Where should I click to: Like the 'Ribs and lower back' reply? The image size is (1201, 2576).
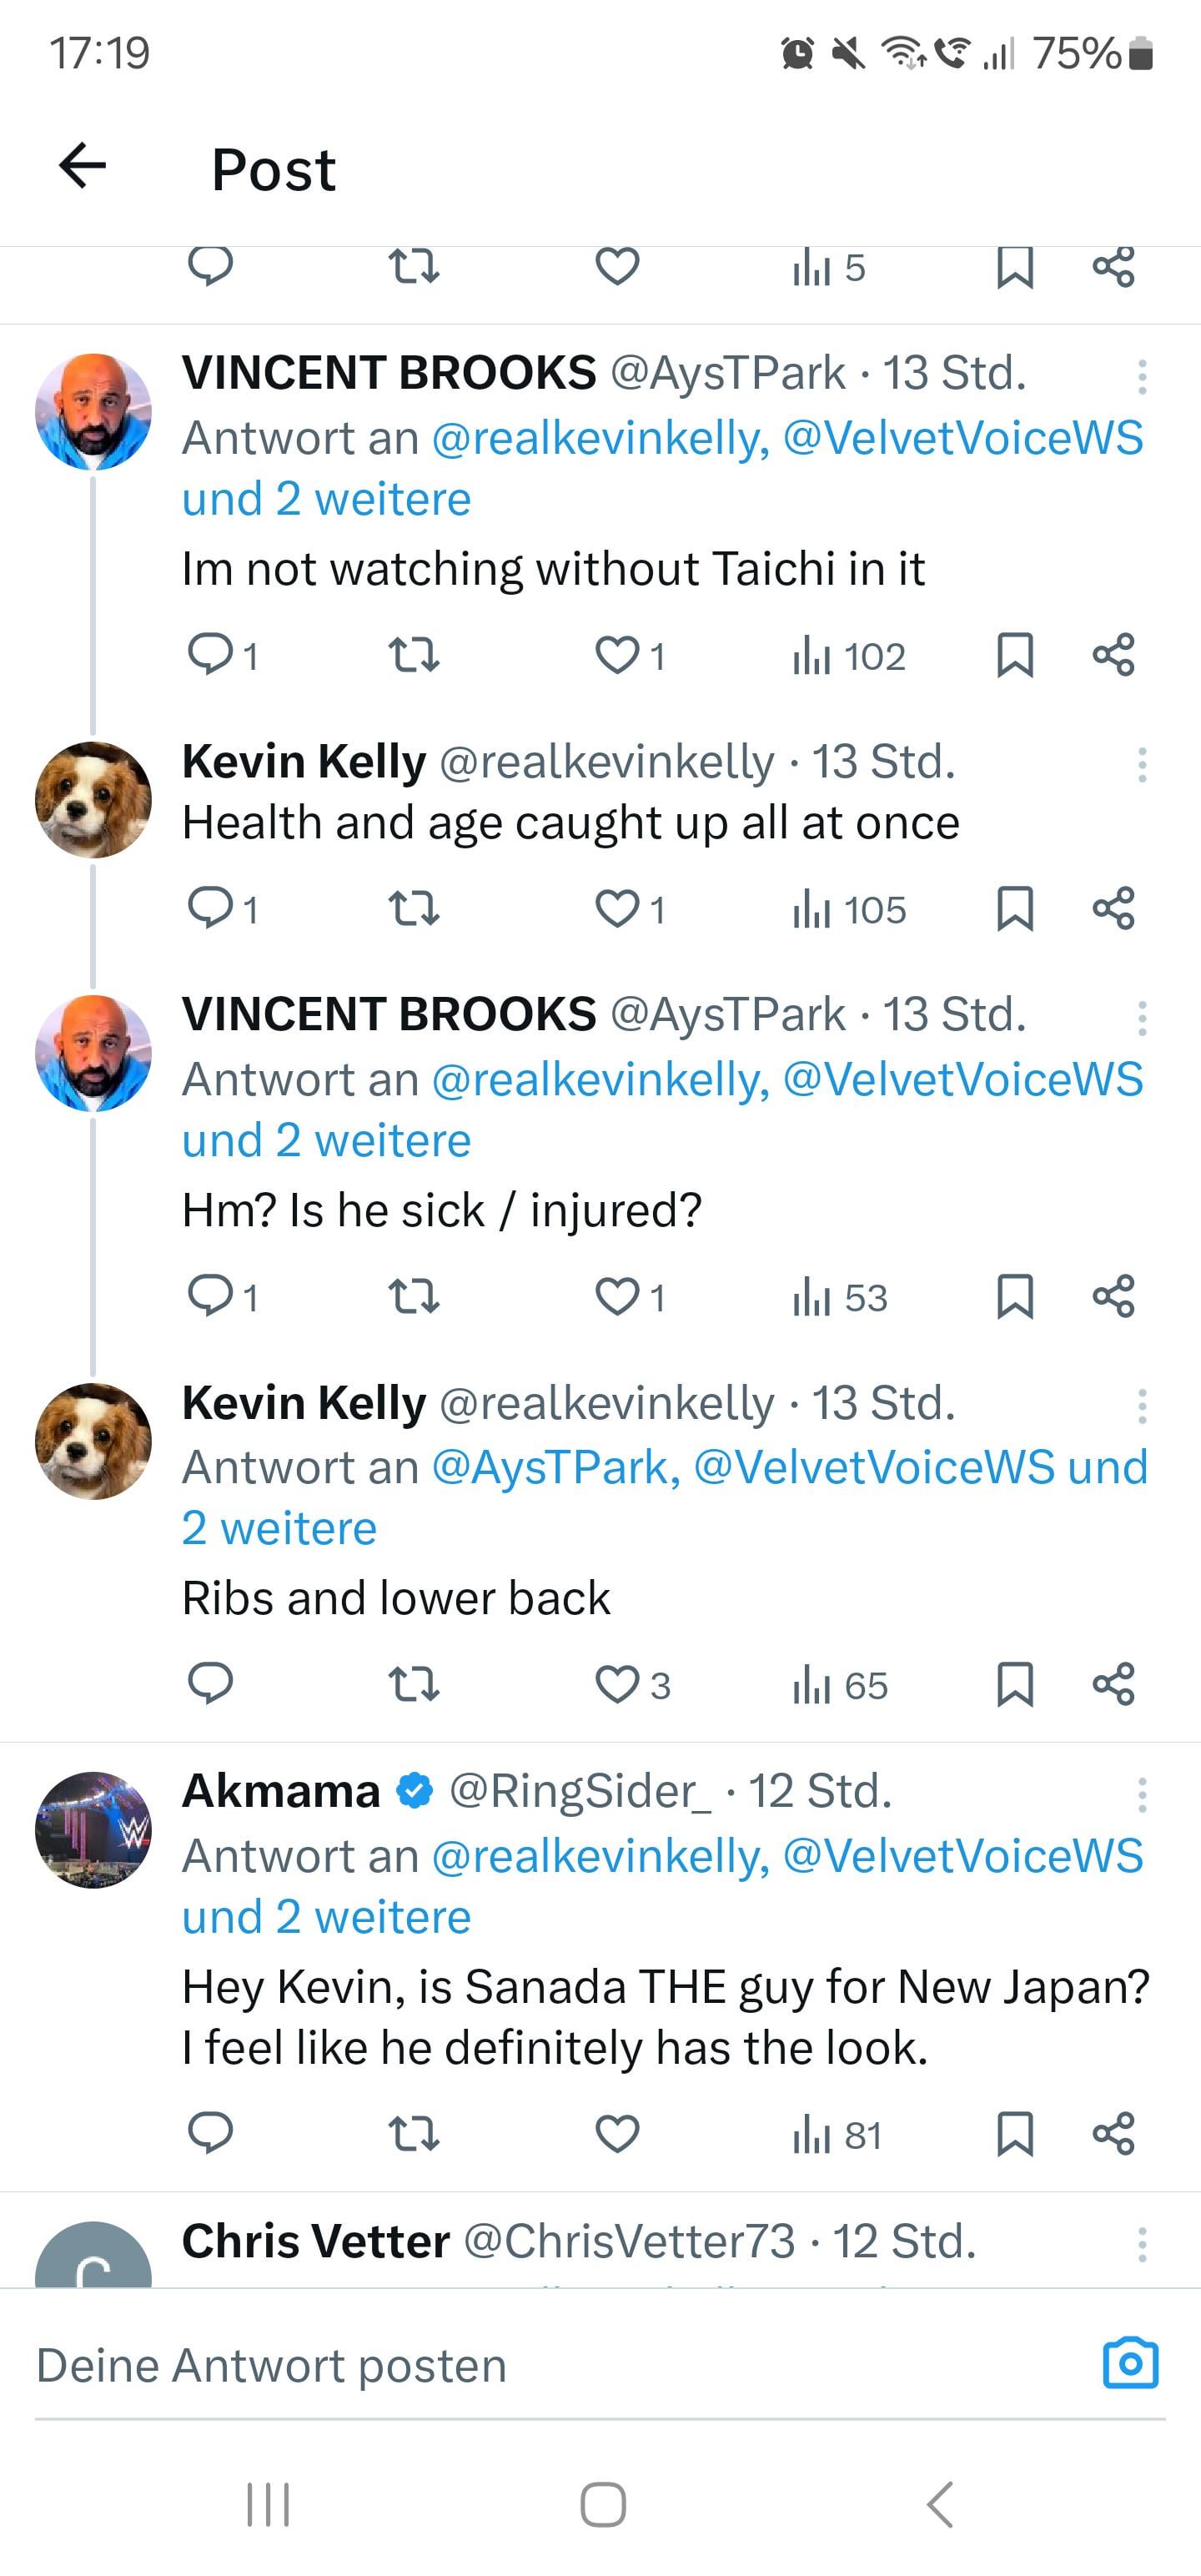pyautogui.click(x=617, y=1685)
